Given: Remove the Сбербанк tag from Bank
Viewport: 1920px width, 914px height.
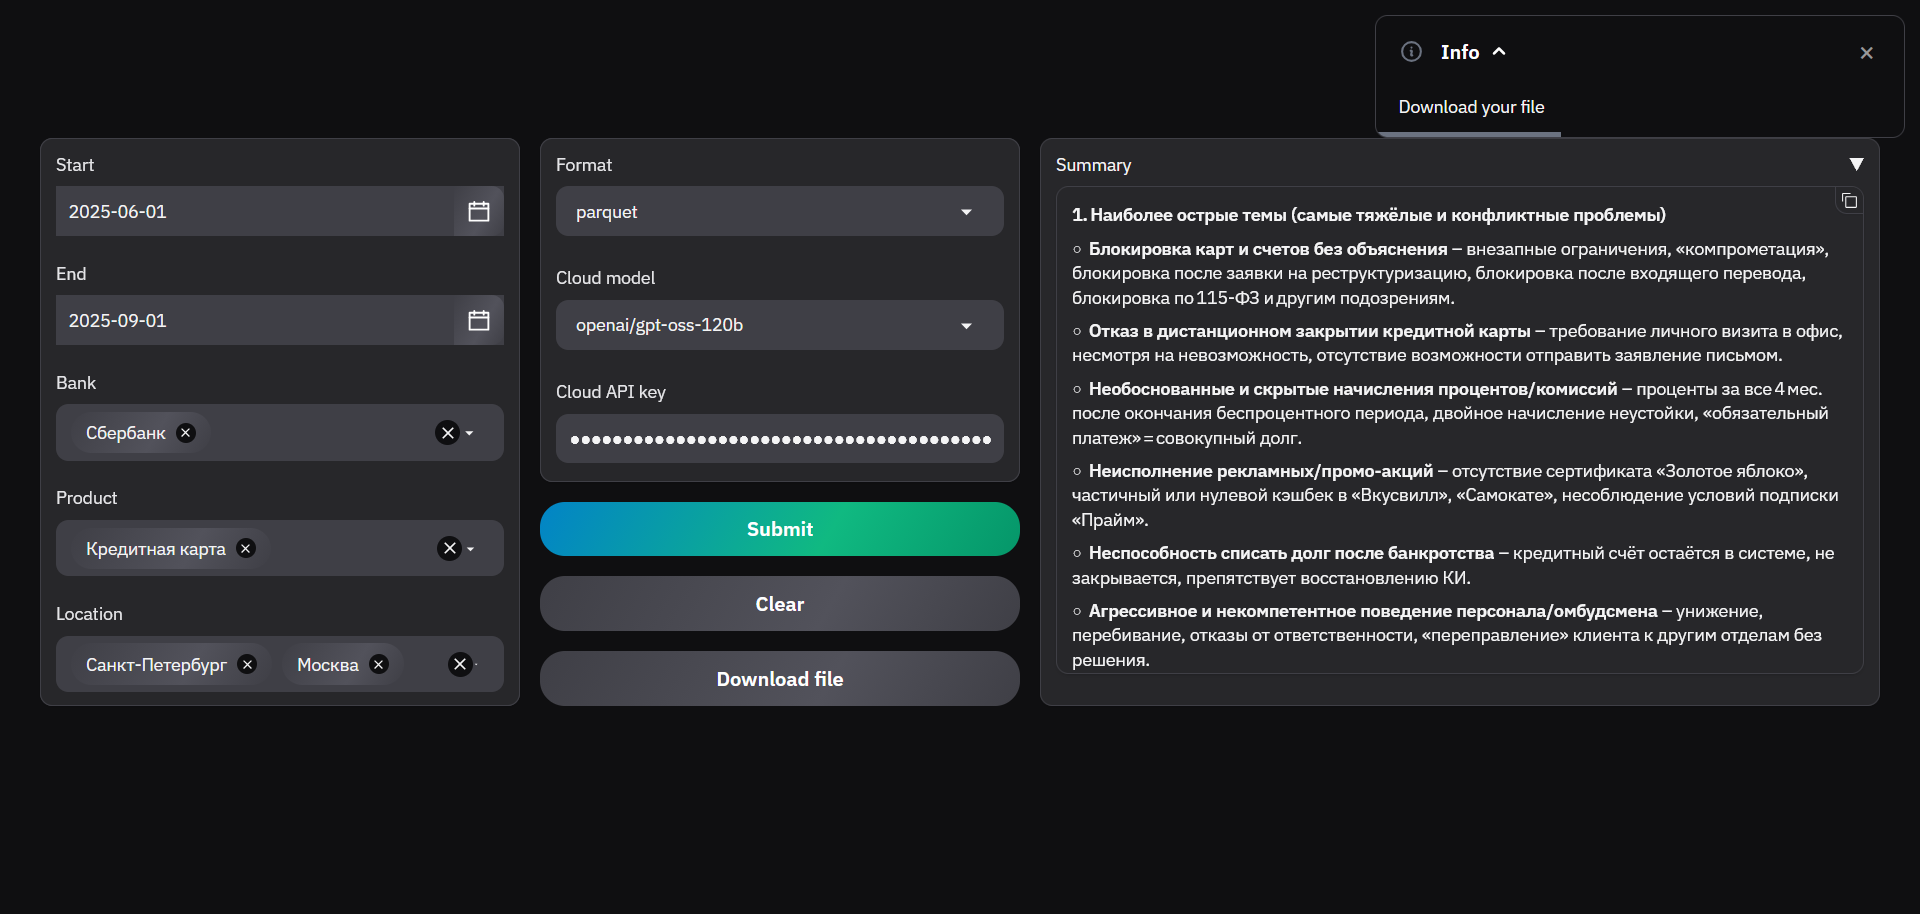Looking at the screenshot, I should [x=186, y=433].
